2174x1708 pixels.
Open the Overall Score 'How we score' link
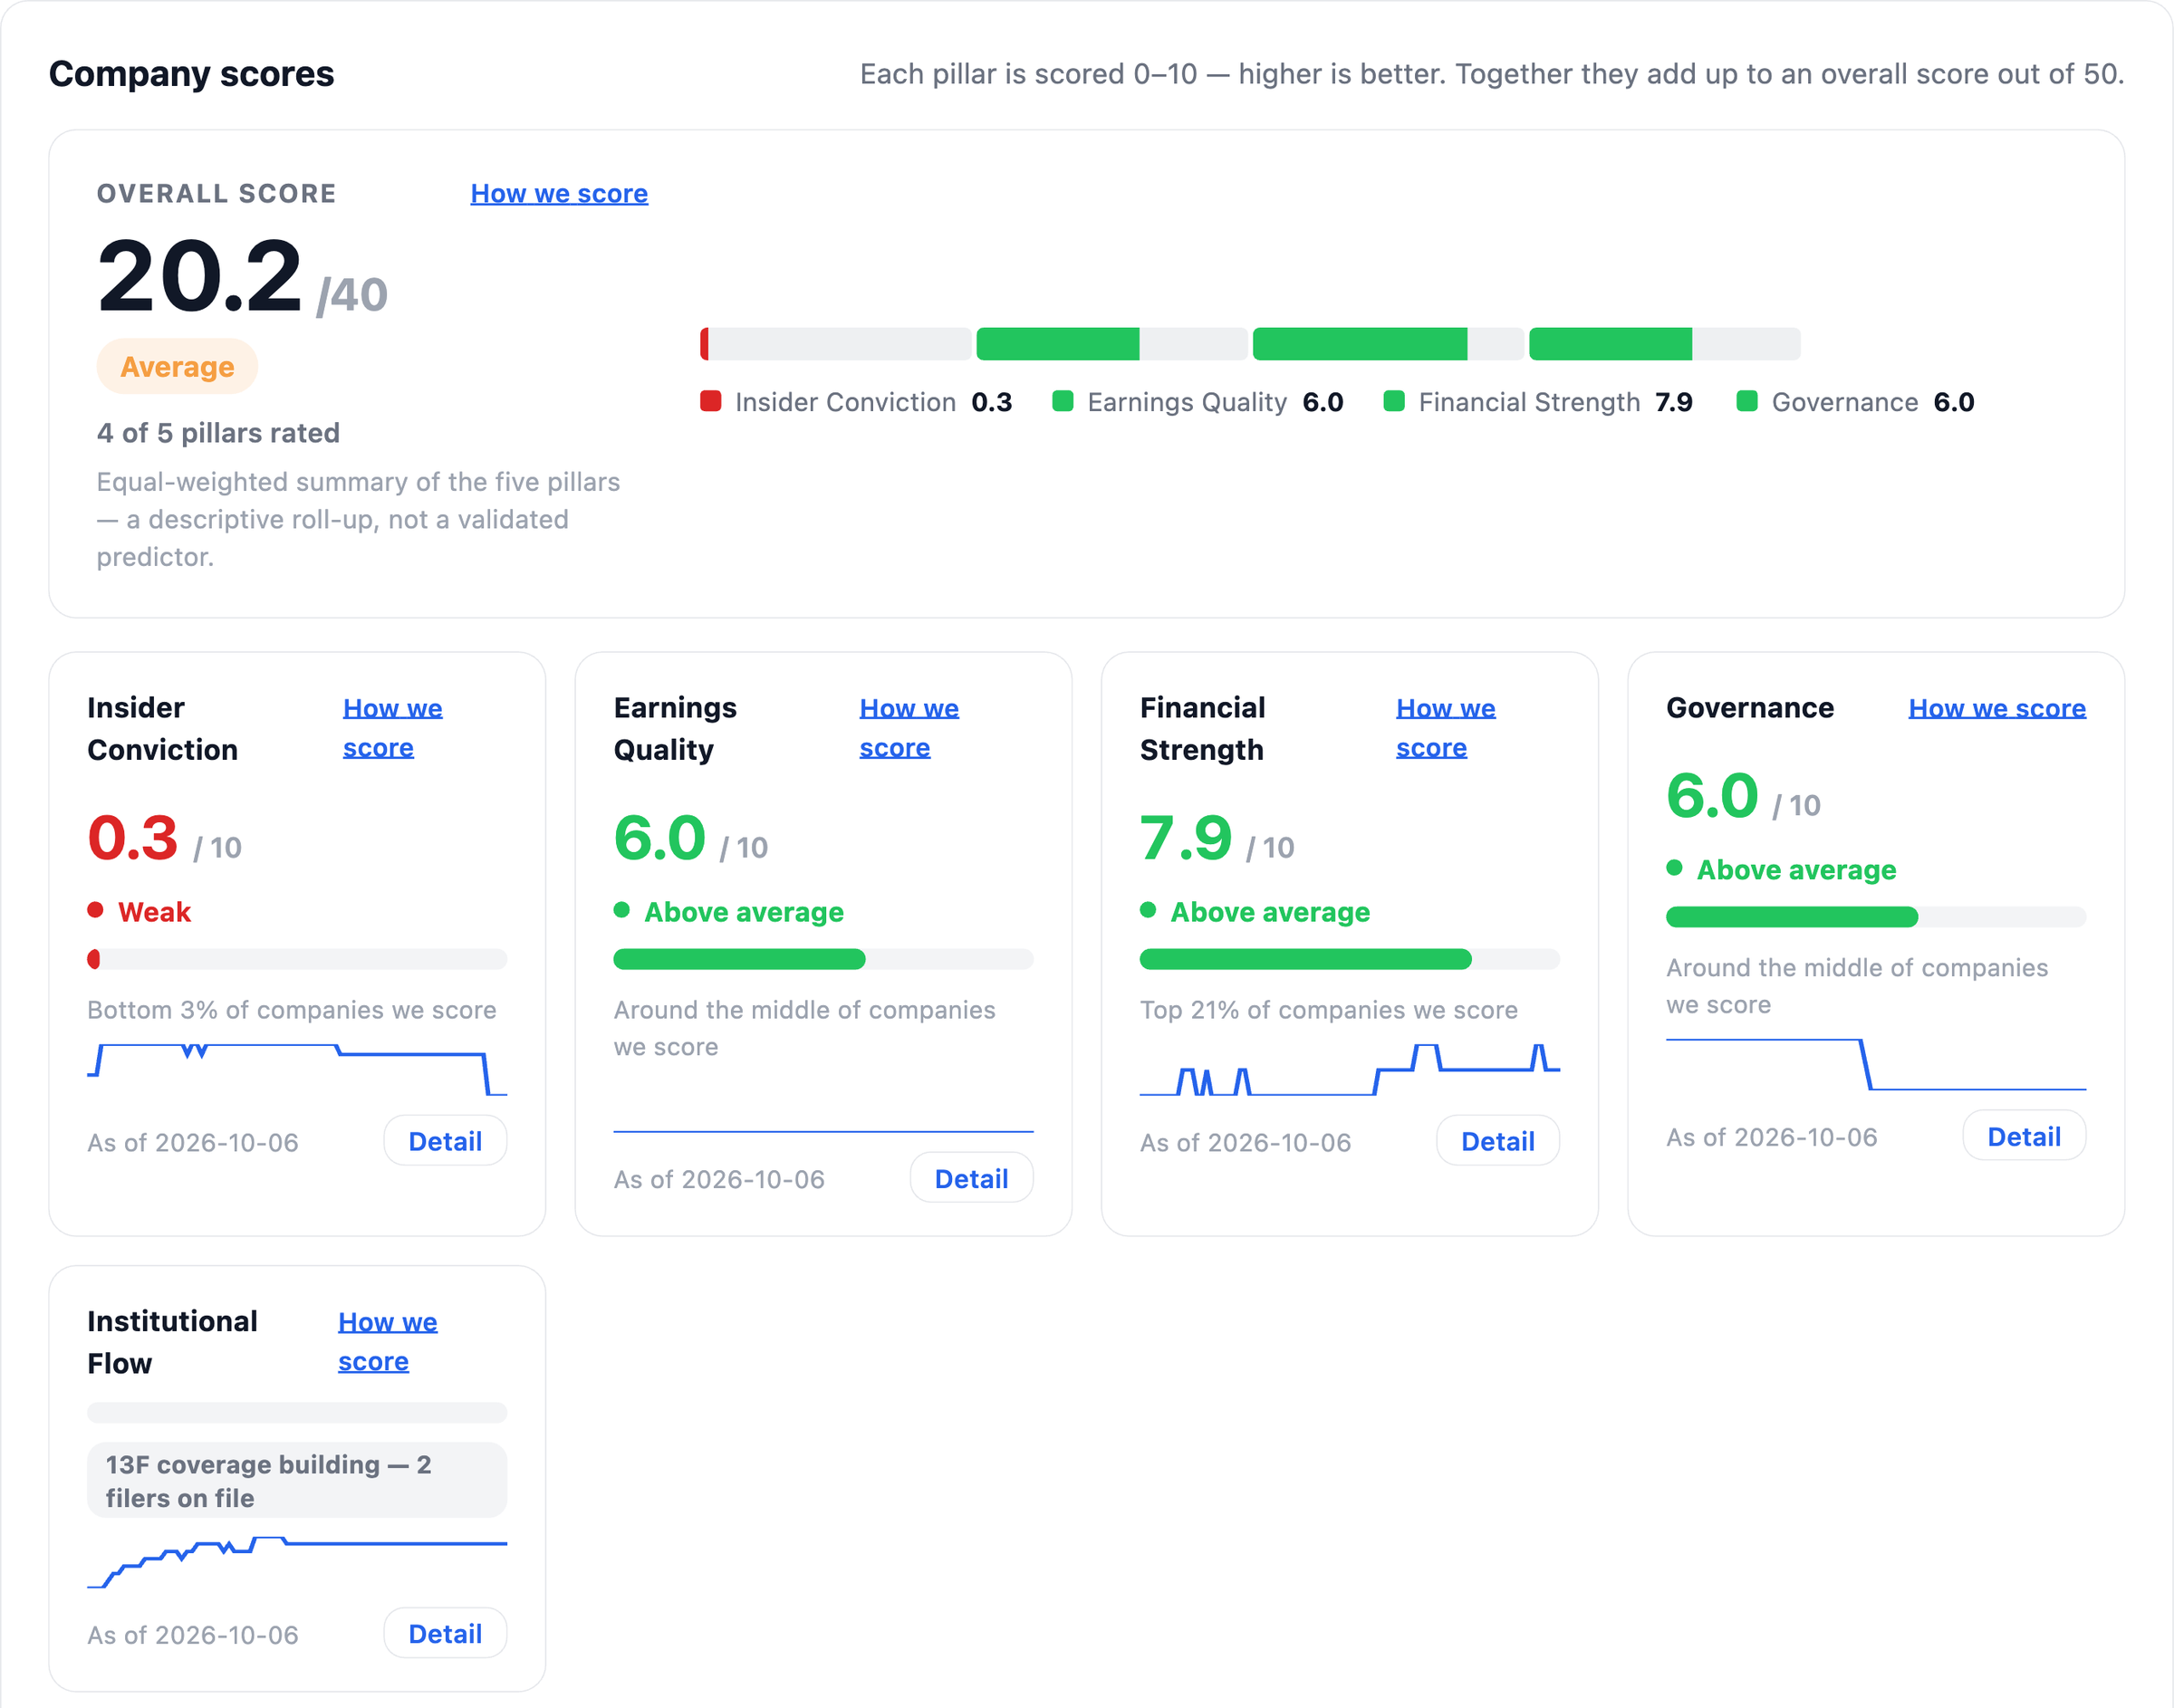(559, 193)
